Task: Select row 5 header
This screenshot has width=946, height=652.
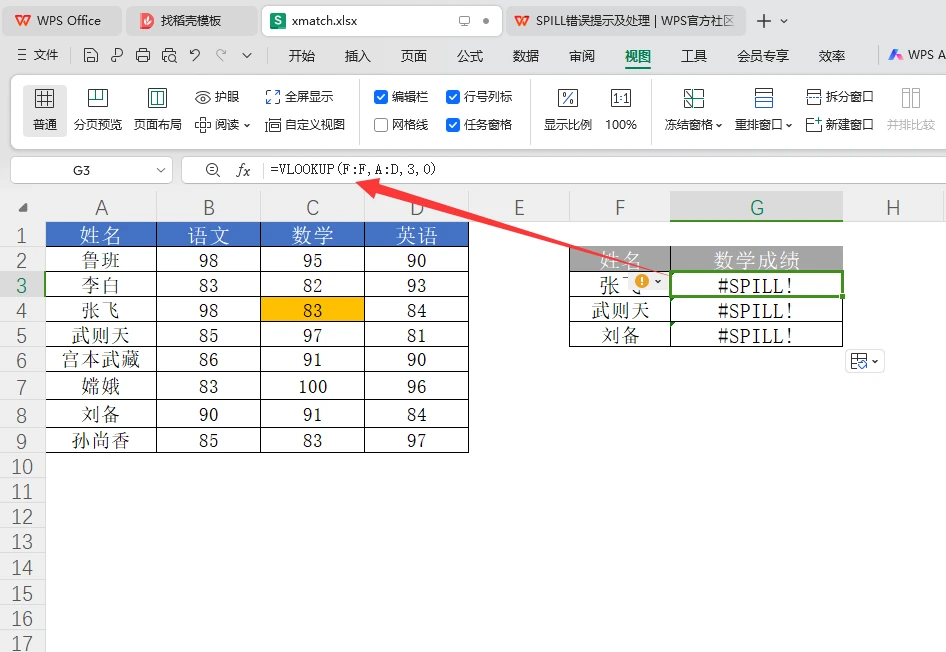Action: 22,335
